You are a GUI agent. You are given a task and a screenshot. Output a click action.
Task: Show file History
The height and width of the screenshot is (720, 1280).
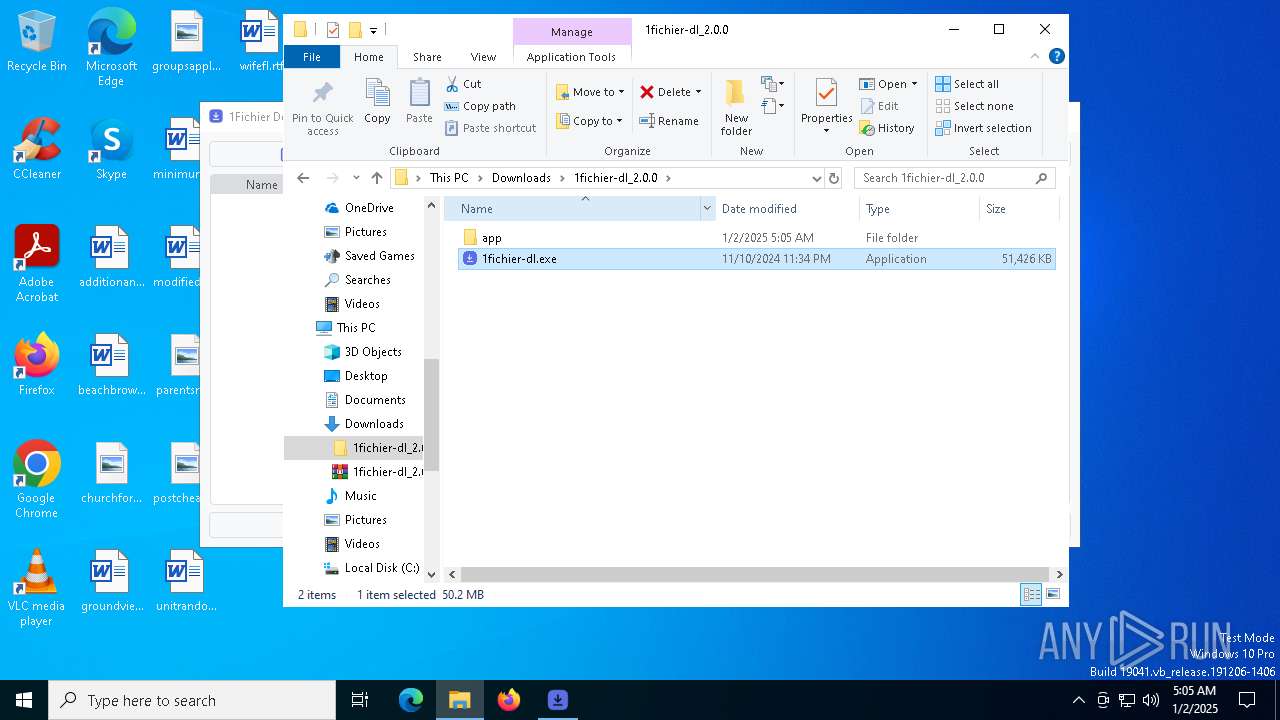[x=887, y=128]
